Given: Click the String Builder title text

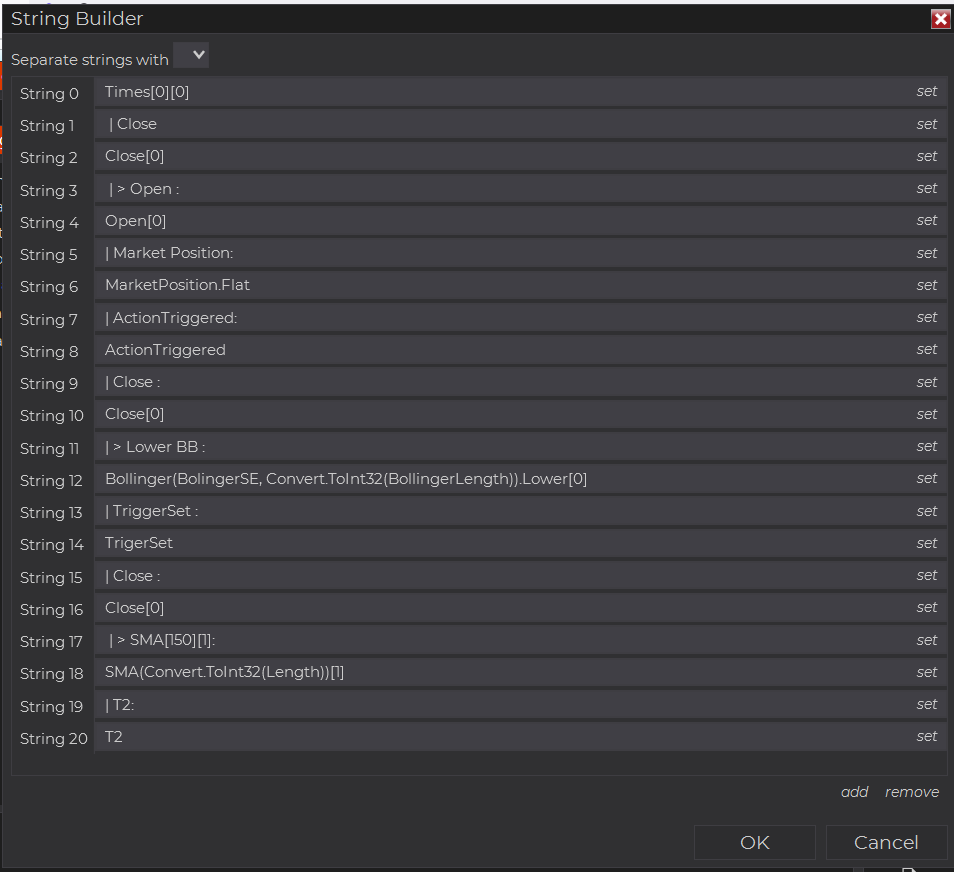Looking at the screenshot, I should [x=77, y=19].
